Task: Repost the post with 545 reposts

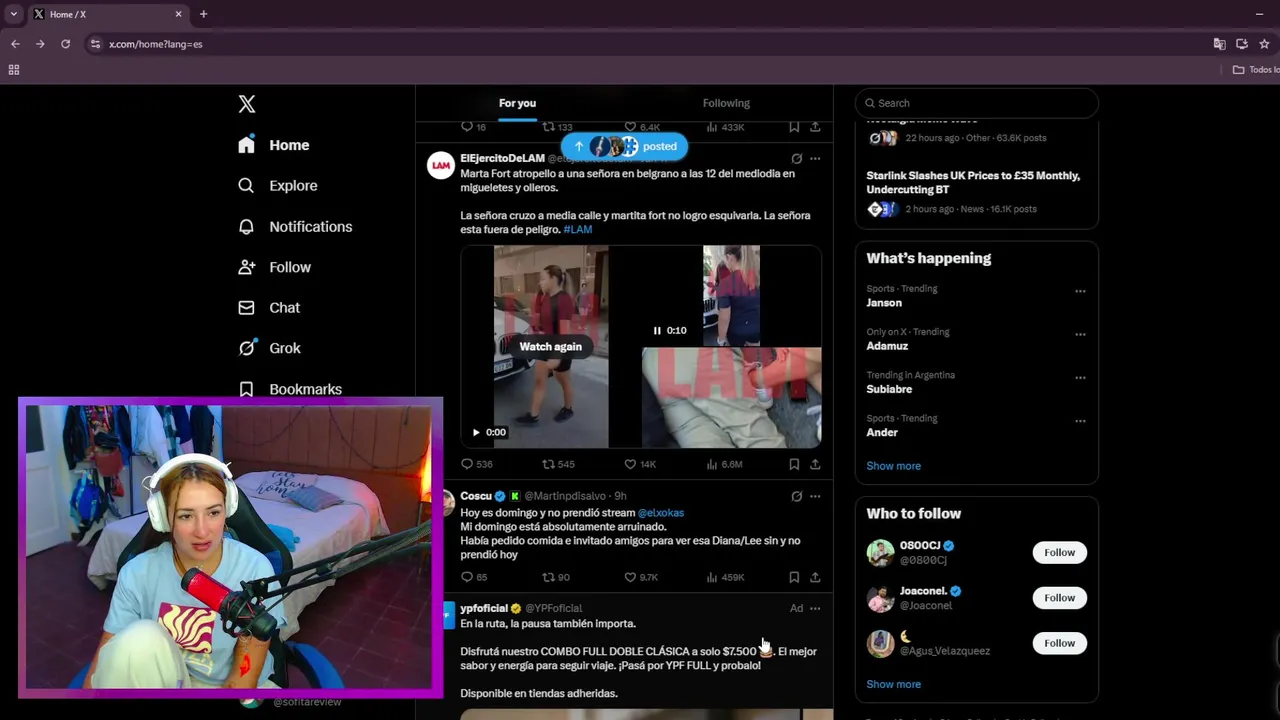Action: 558,464
